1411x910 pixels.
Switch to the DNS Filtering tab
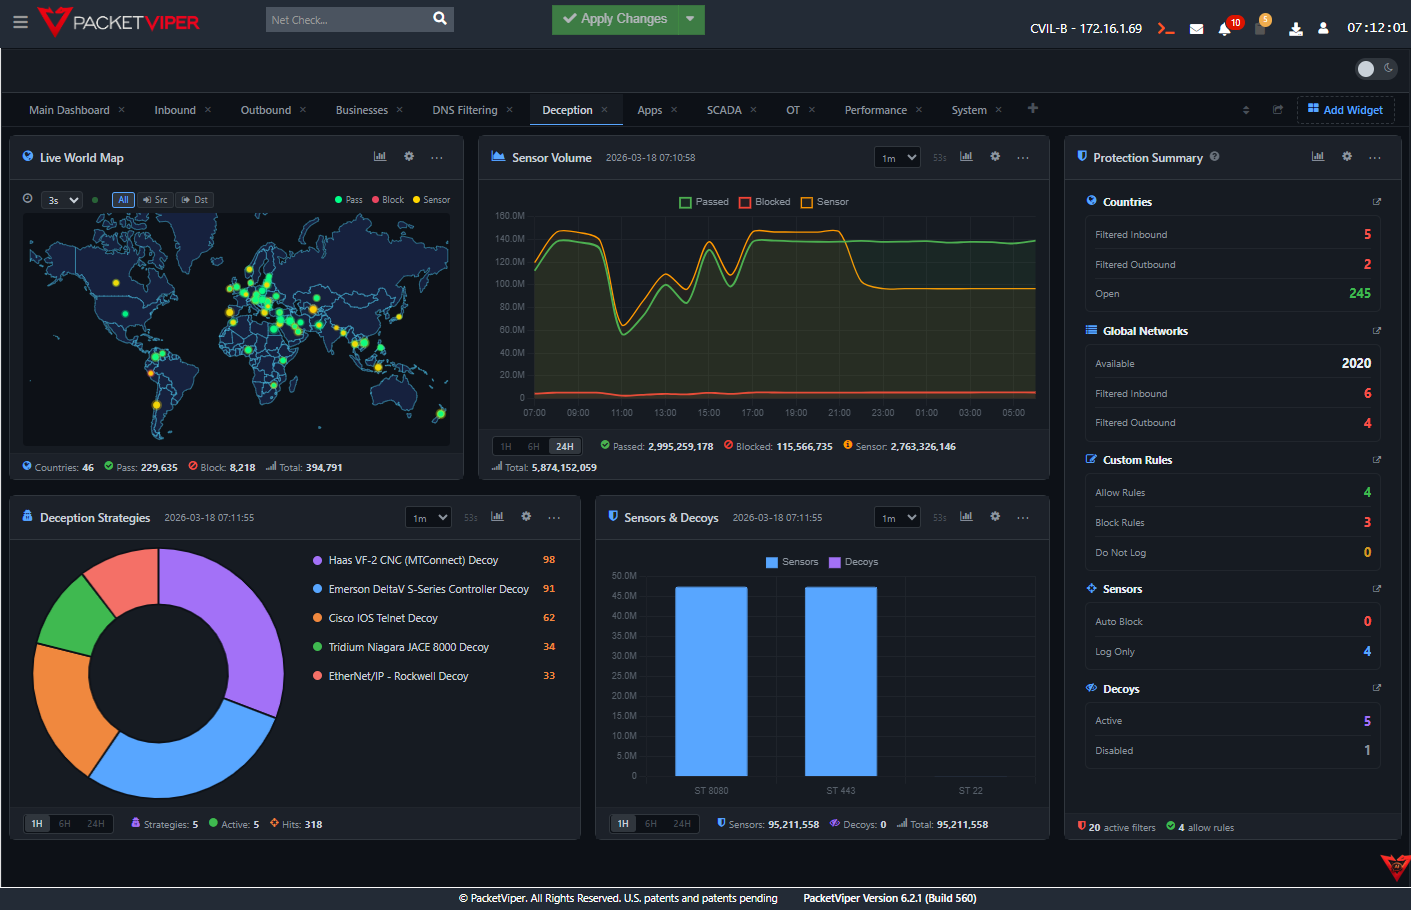coord(464,110)
